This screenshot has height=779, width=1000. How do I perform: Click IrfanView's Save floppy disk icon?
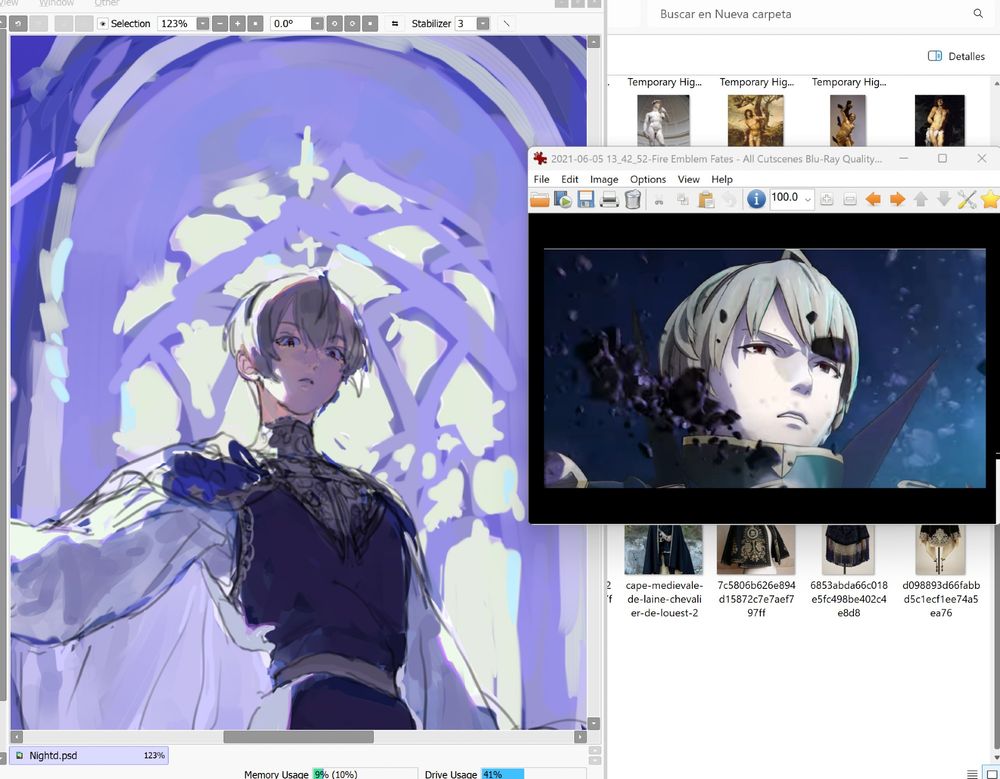[x=585, y=200]
